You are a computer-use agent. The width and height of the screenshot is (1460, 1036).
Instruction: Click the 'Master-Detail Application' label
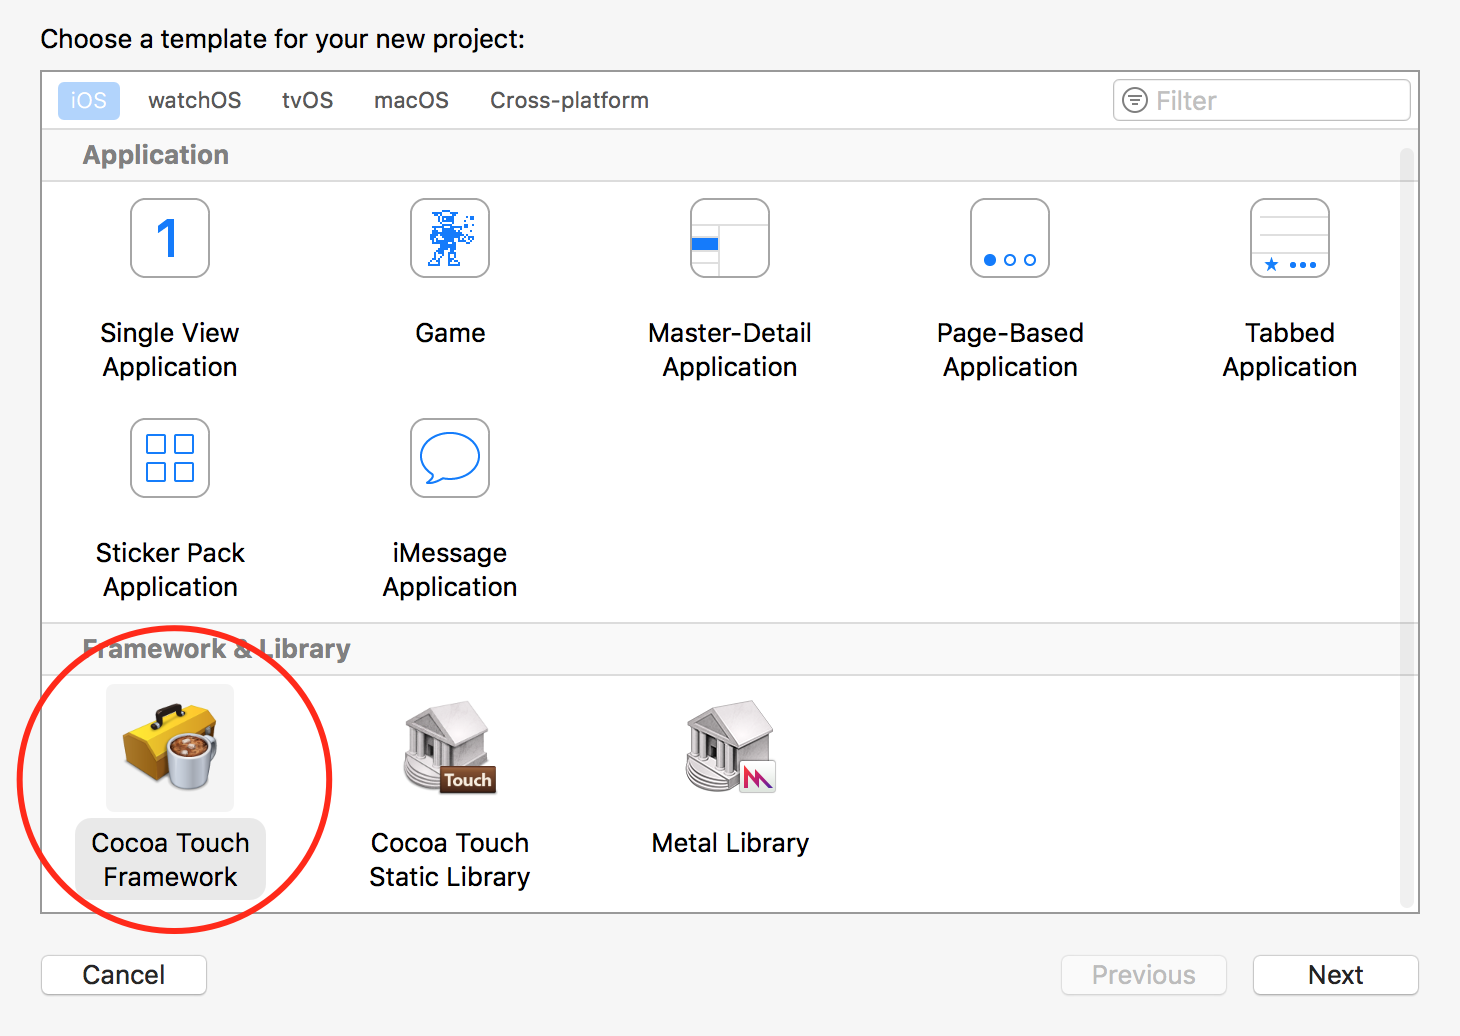coord(730,350)
